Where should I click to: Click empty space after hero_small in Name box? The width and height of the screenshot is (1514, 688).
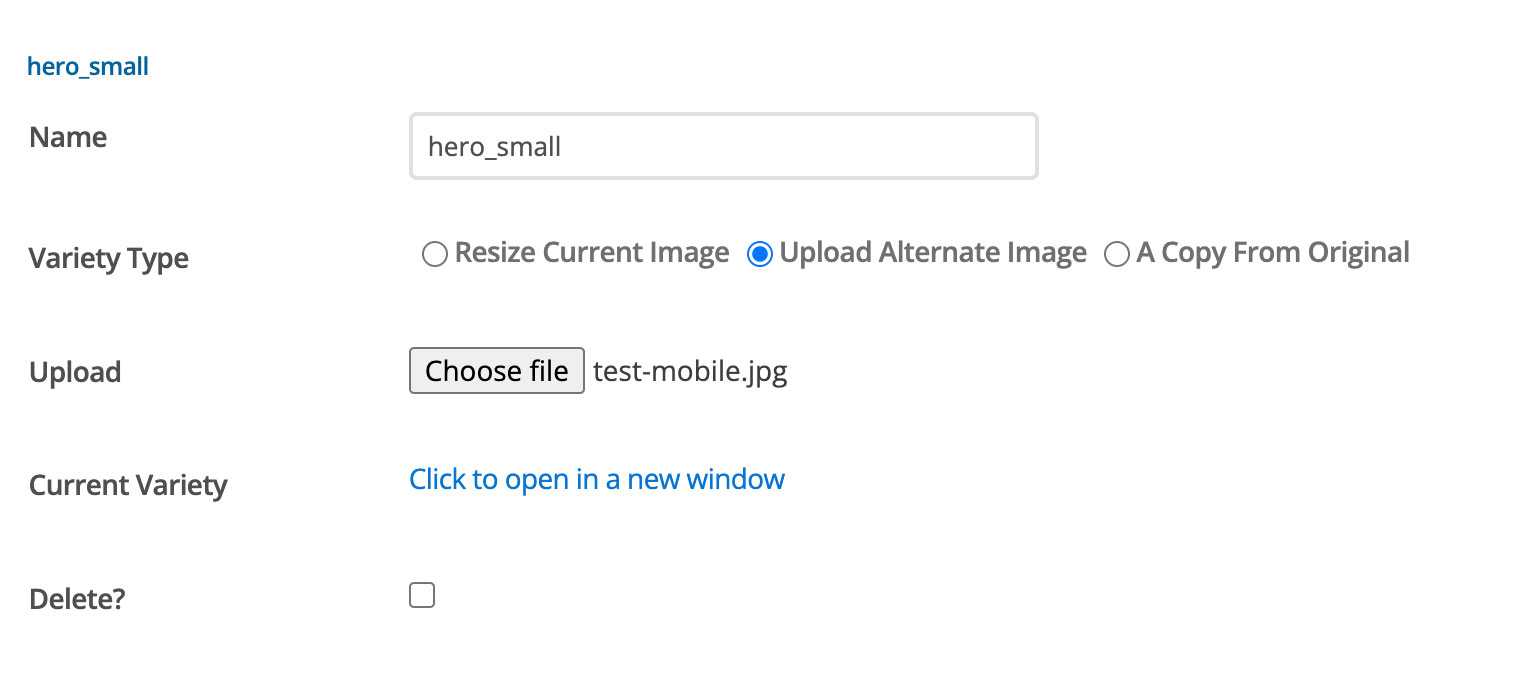[x=800, y=146]
